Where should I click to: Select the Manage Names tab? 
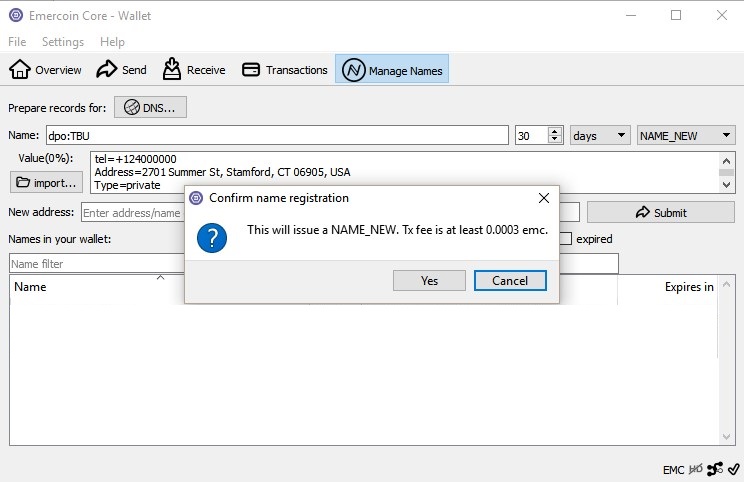(x=392, y=70)
